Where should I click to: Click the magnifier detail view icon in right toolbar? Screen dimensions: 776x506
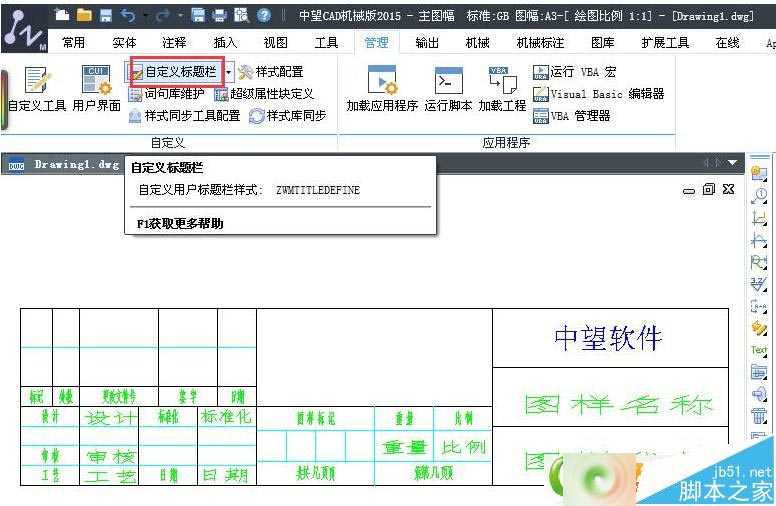pyautogui.click(x=759, y=196)
